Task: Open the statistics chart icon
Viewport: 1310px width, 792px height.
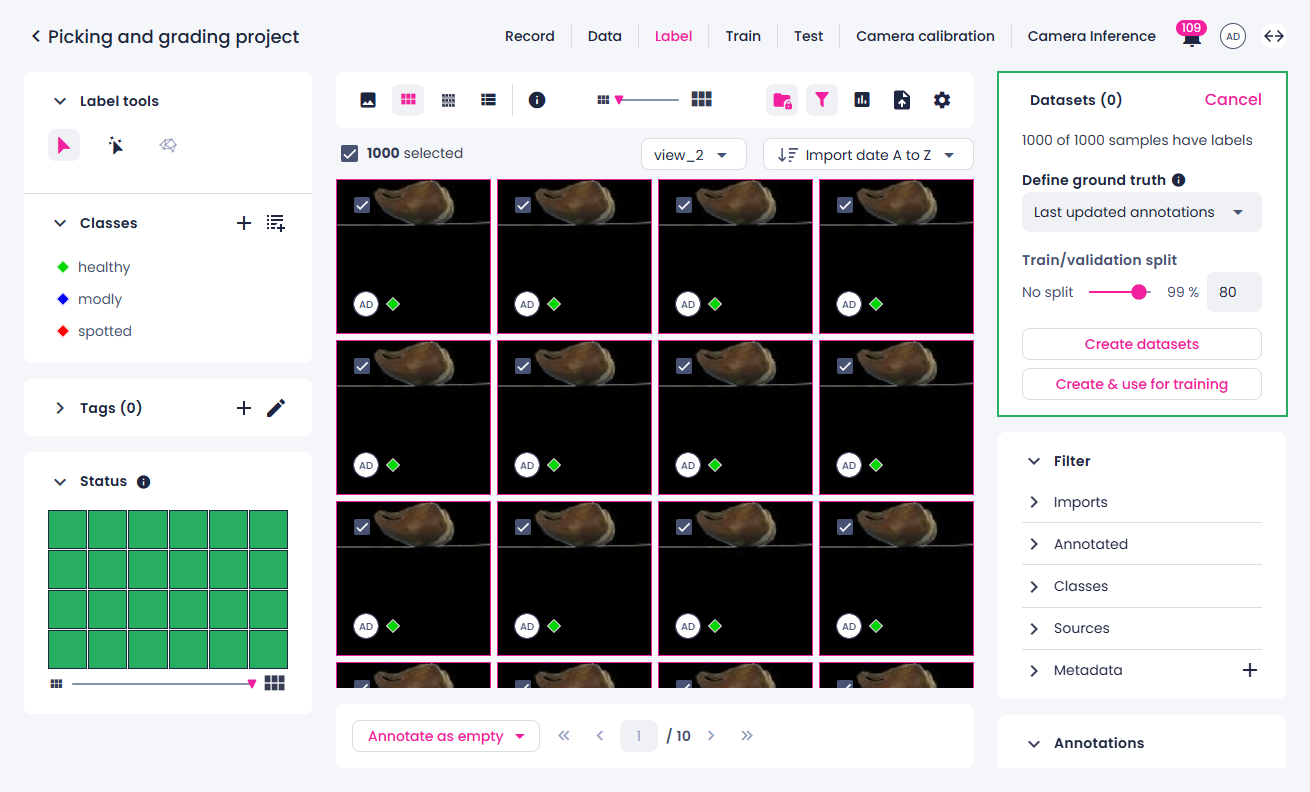Action: (x=862, y=100)
